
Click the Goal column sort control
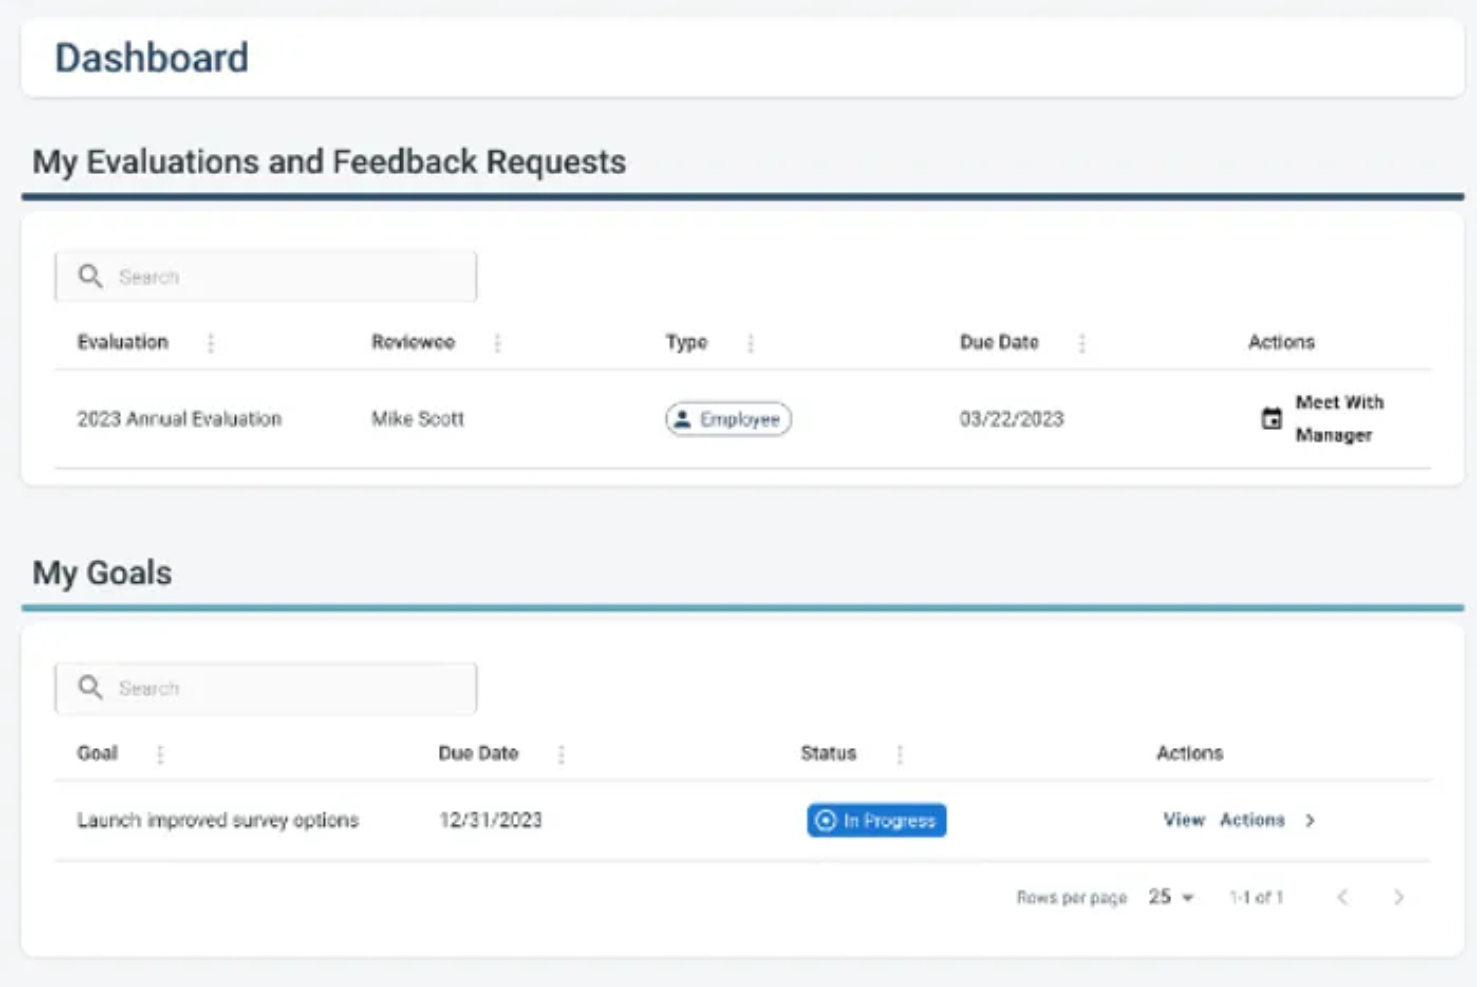tap(160, 753)
